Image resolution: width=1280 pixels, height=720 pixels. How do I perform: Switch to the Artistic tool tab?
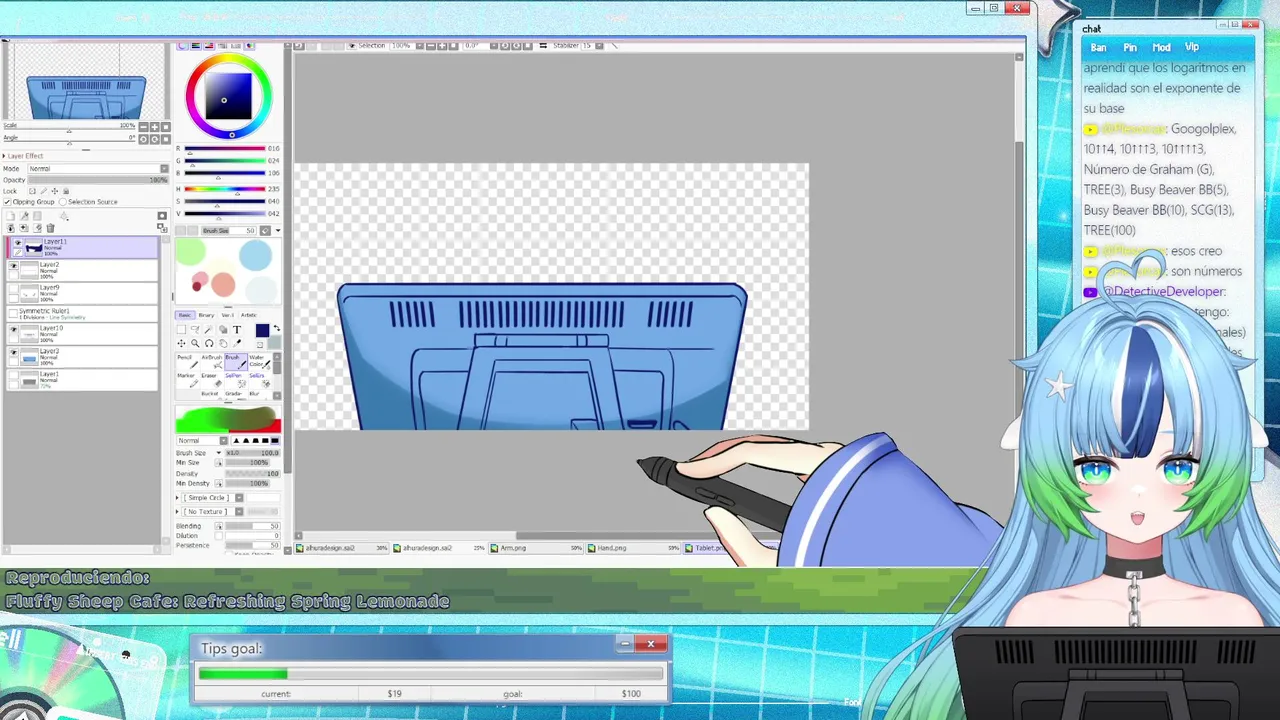point(249,315)
